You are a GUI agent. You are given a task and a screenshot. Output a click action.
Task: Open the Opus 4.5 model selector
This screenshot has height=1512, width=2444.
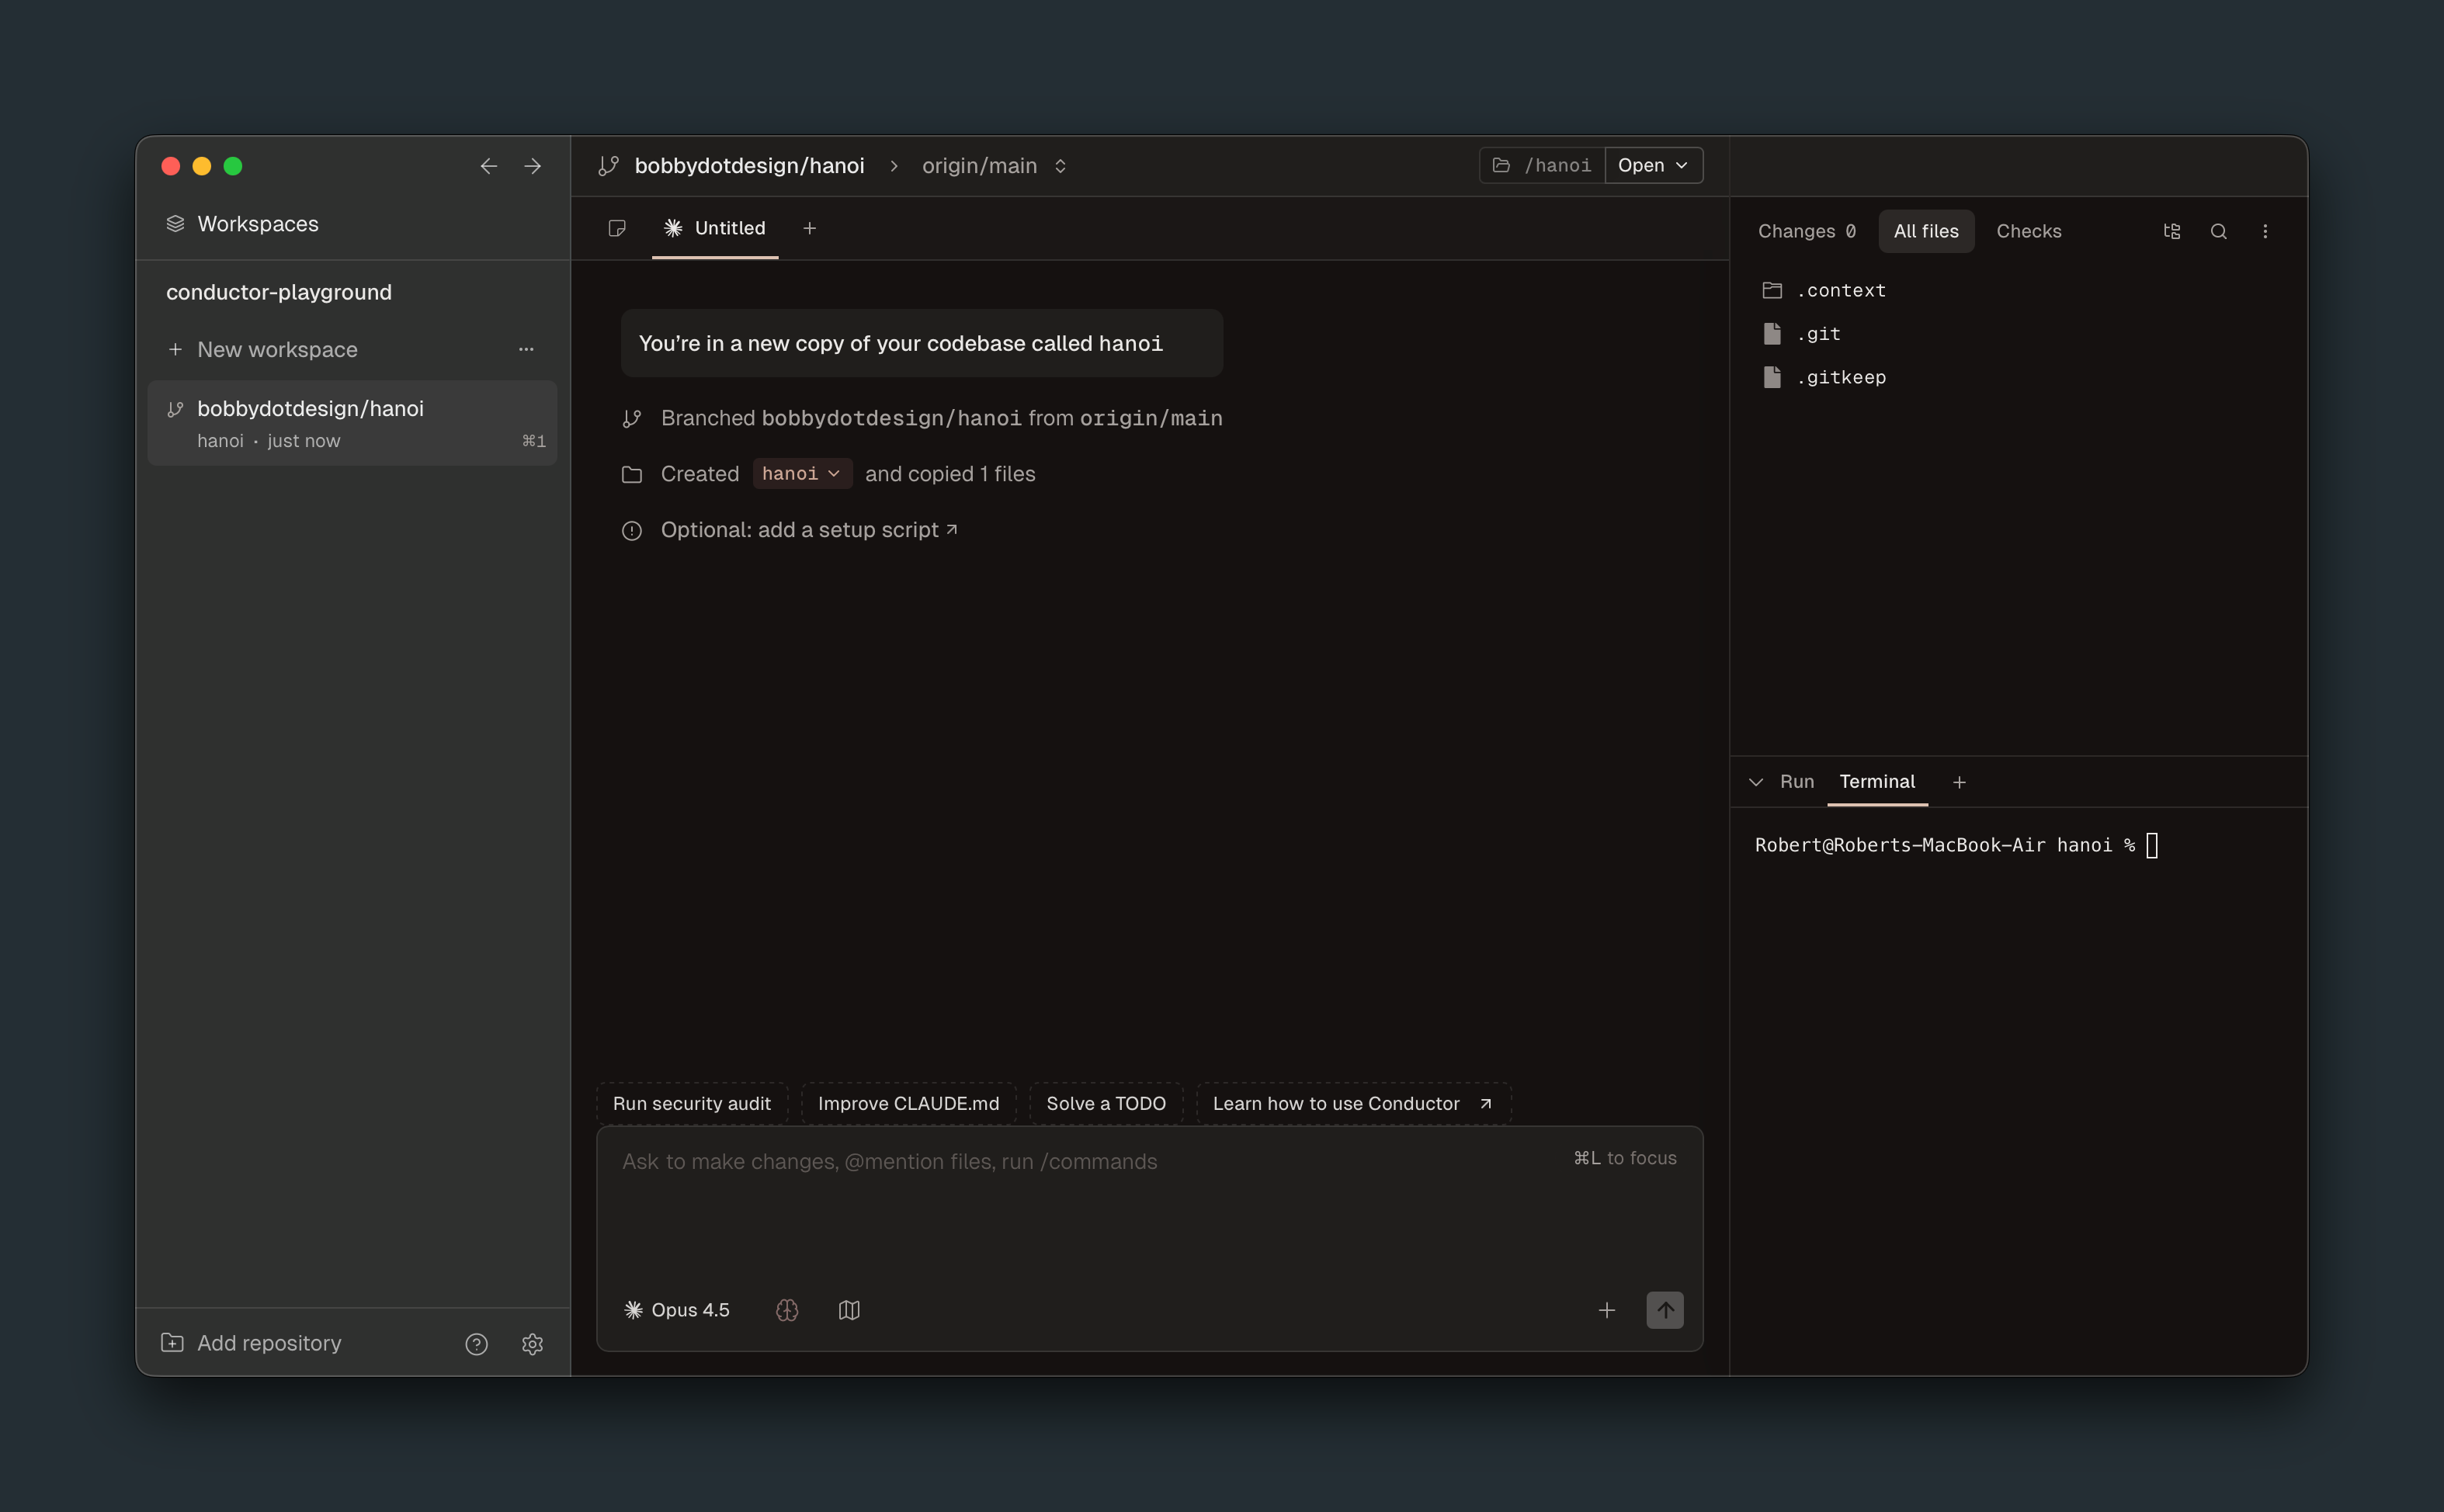[677, 1310]
